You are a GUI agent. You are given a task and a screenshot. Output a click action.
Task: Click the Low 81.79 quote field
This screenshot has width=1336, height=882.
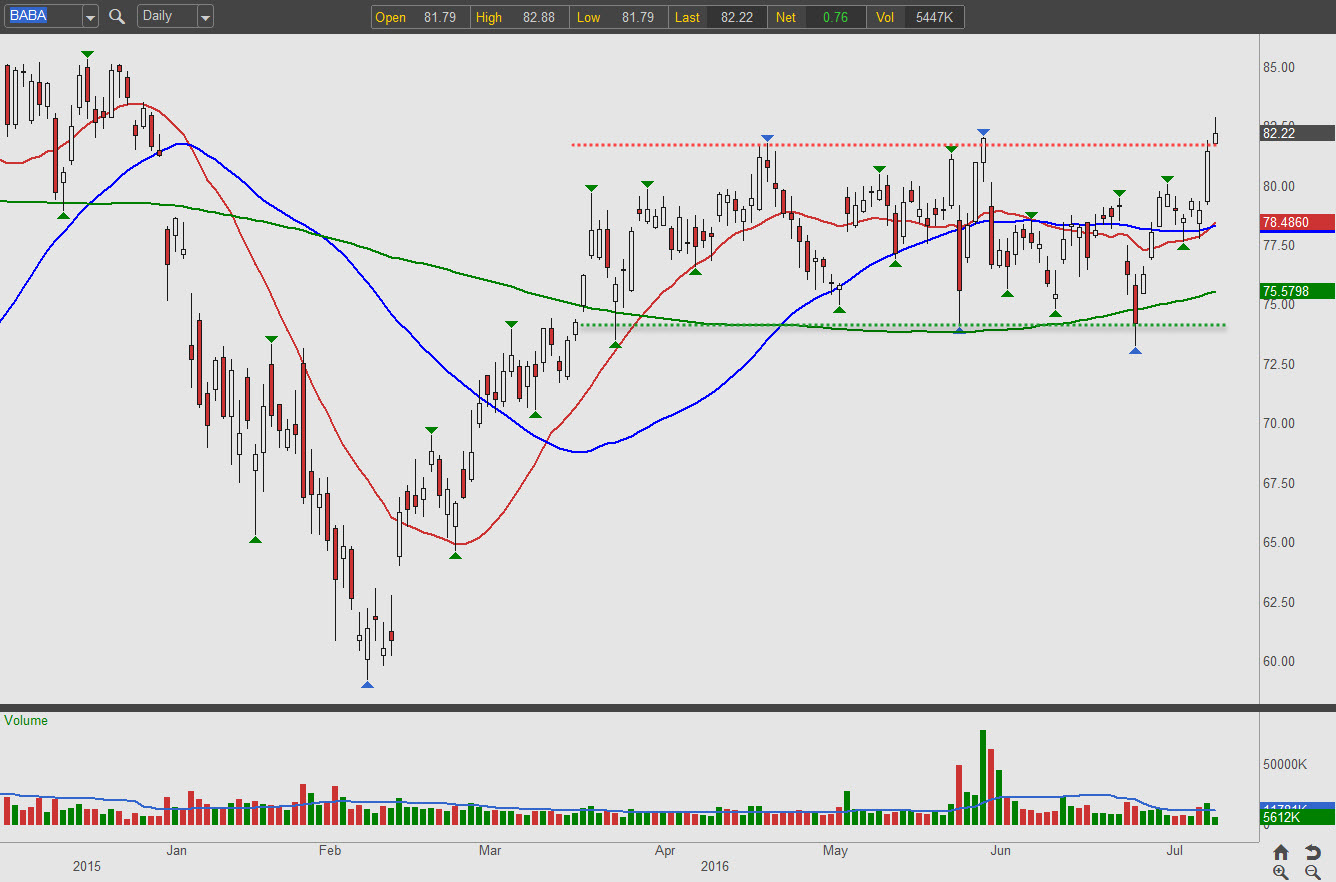click(x=619, y=17)
